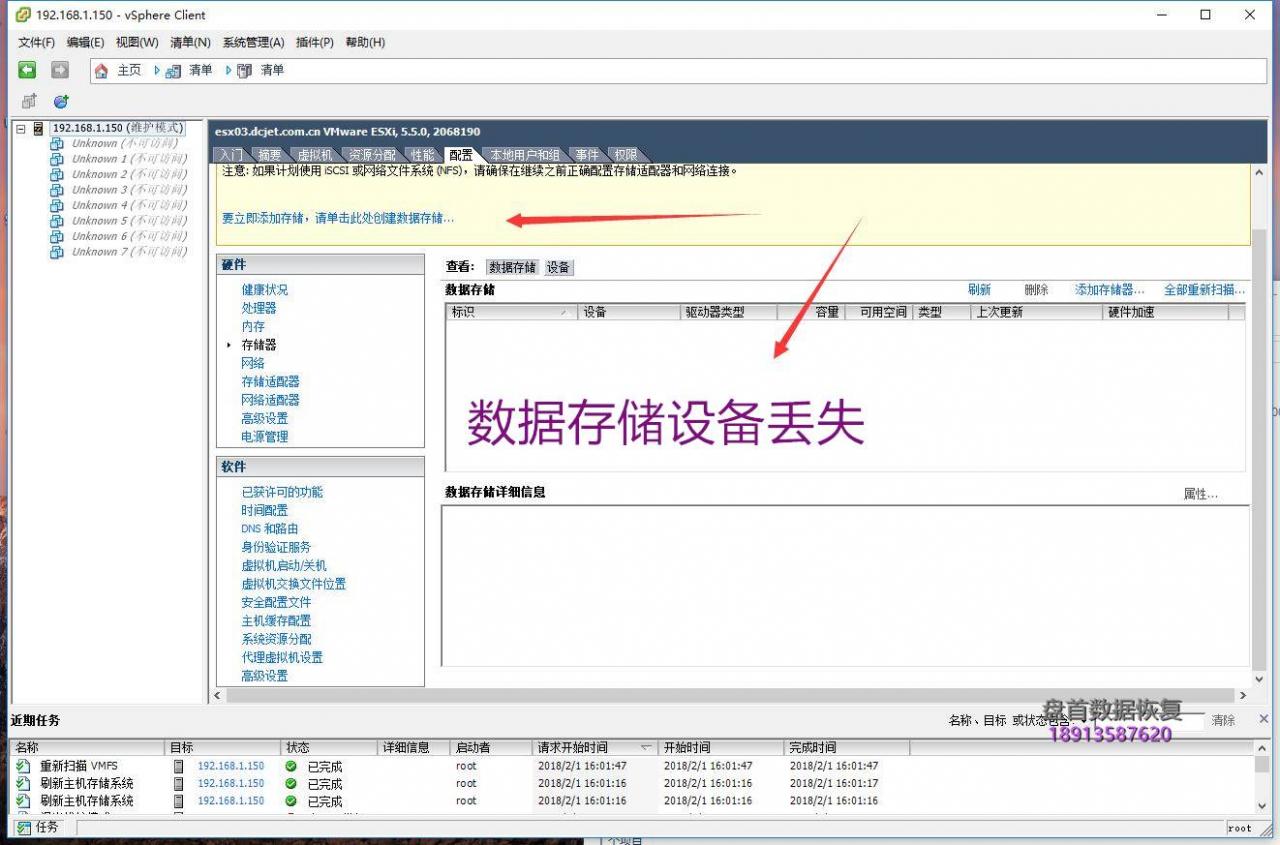This screenshot has height=845, width=1280.
Task: Click the 属性... link for datastore details
Action: point(1201,494)
